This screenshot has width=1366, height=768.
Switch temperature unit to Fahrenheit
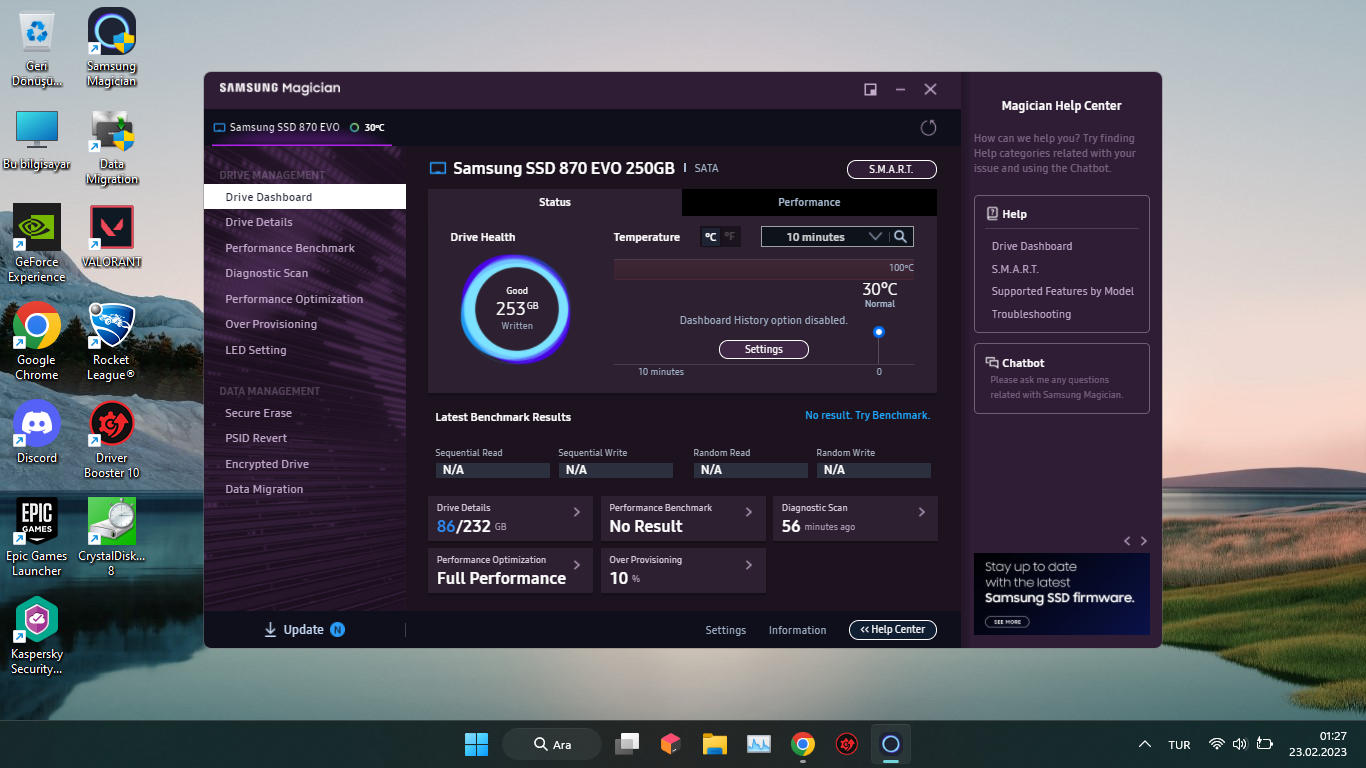730,237
